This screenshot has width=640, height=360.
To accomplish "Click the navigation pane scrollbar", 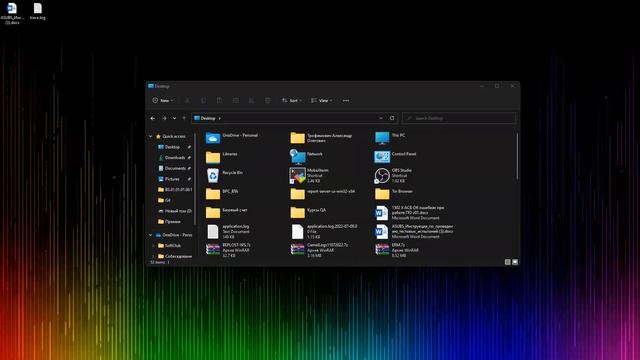I will click(196, 180).
